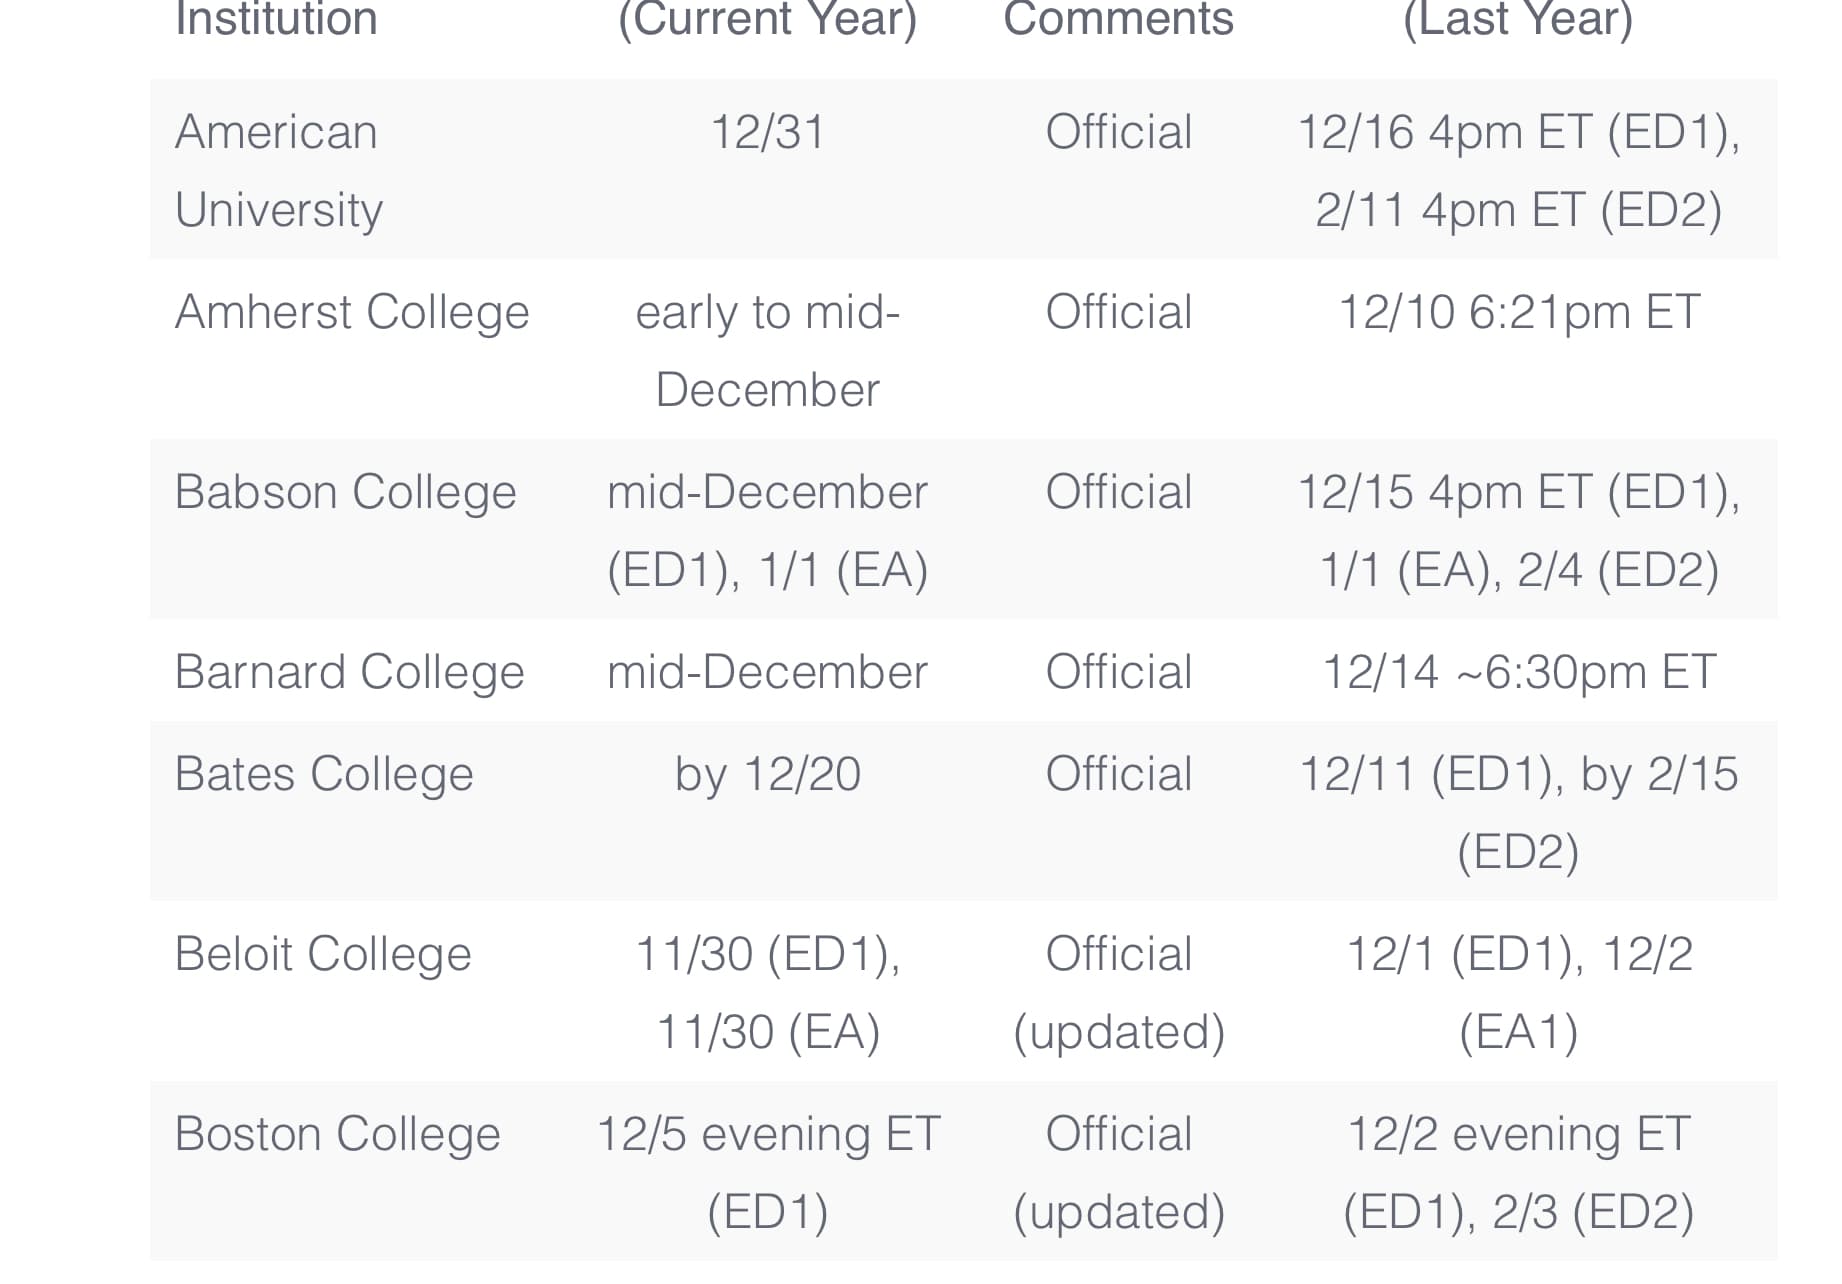Click the Comments column header
Screen dimensions: 1842x1284
[1118, 19]
